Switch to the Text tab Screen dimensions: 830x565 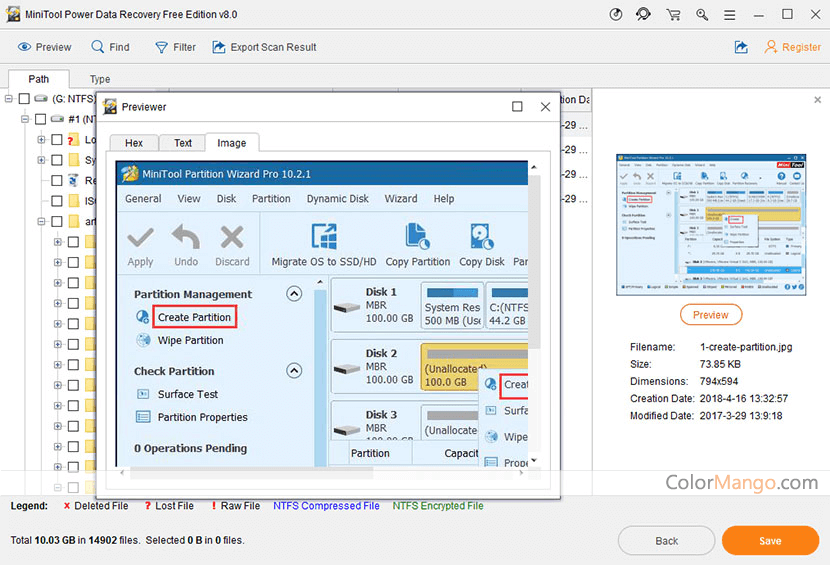(x=183, y=143)
